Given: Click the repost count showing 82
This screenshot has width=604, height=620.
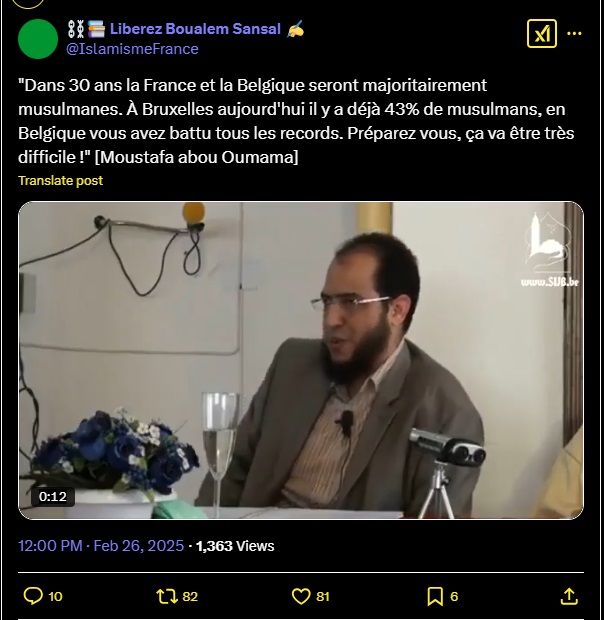Looking at the screenshot, I should click(x=190, y=596).
